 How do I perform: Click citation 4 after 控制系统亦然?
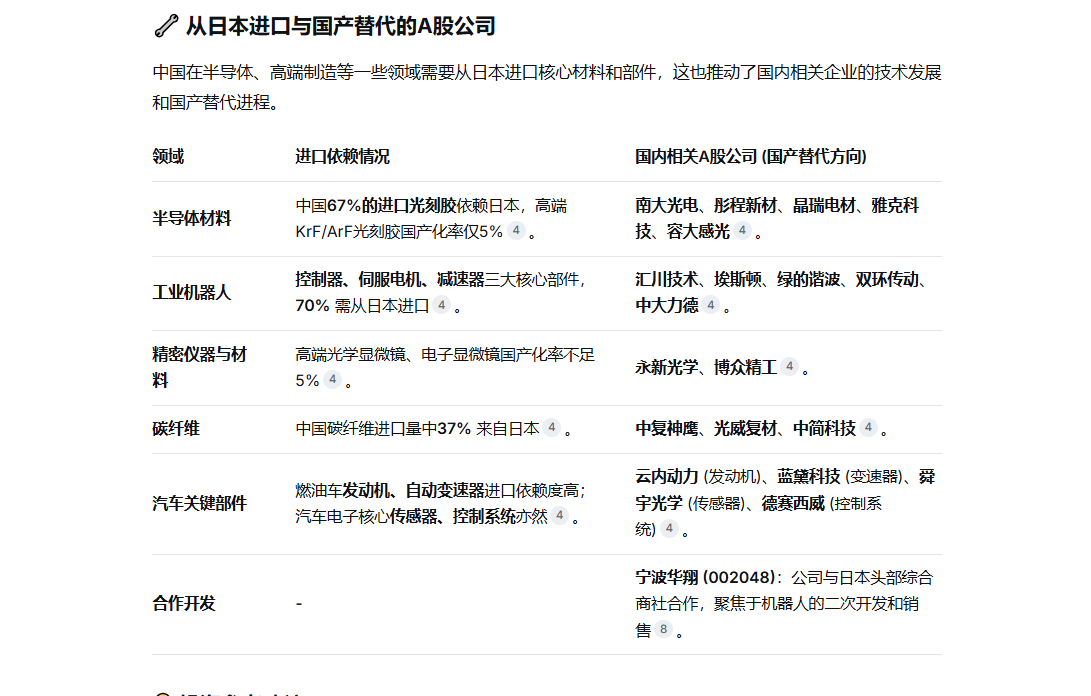coord(559,516)
